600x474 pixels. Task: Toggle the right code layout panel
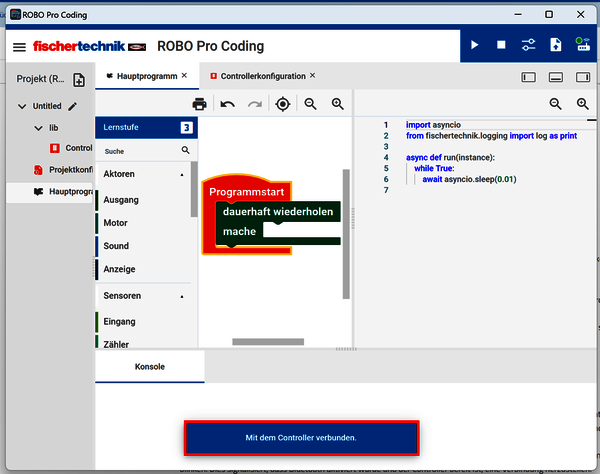pyautogui.click(x=583, y=78)
